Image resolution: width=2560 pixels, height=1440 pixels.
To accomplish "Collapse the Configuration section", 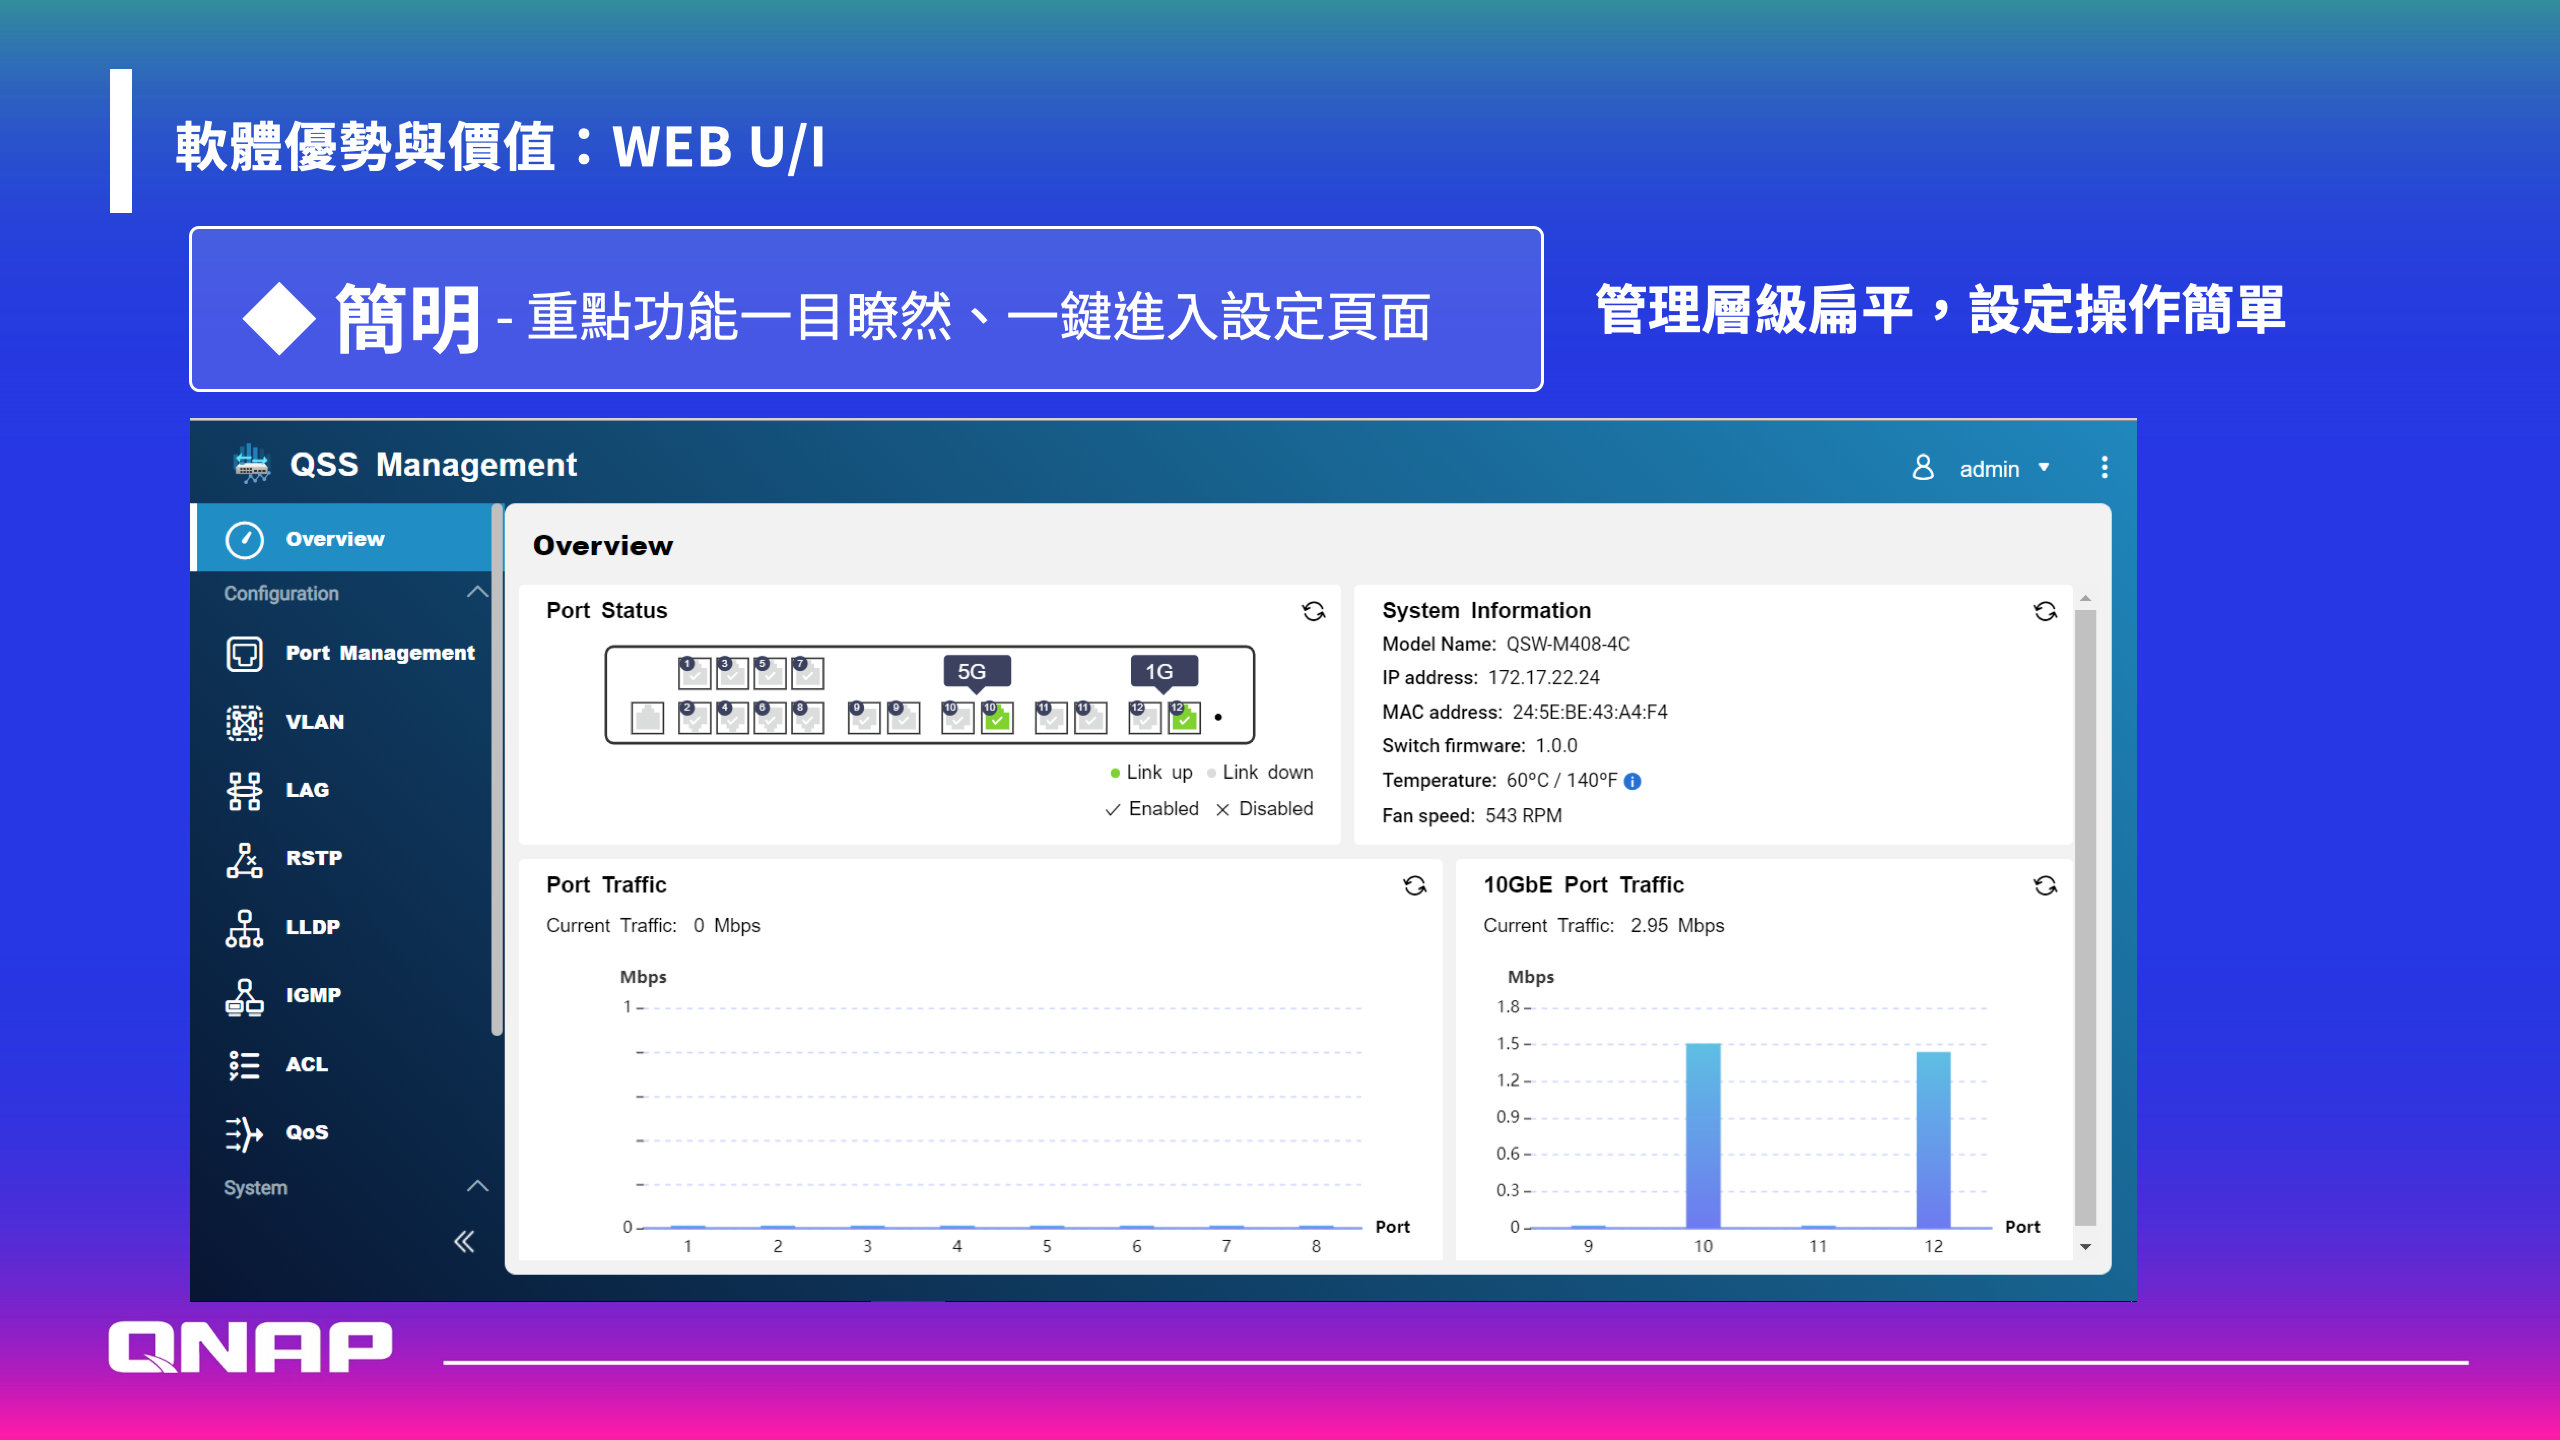I will coord(477,592).
